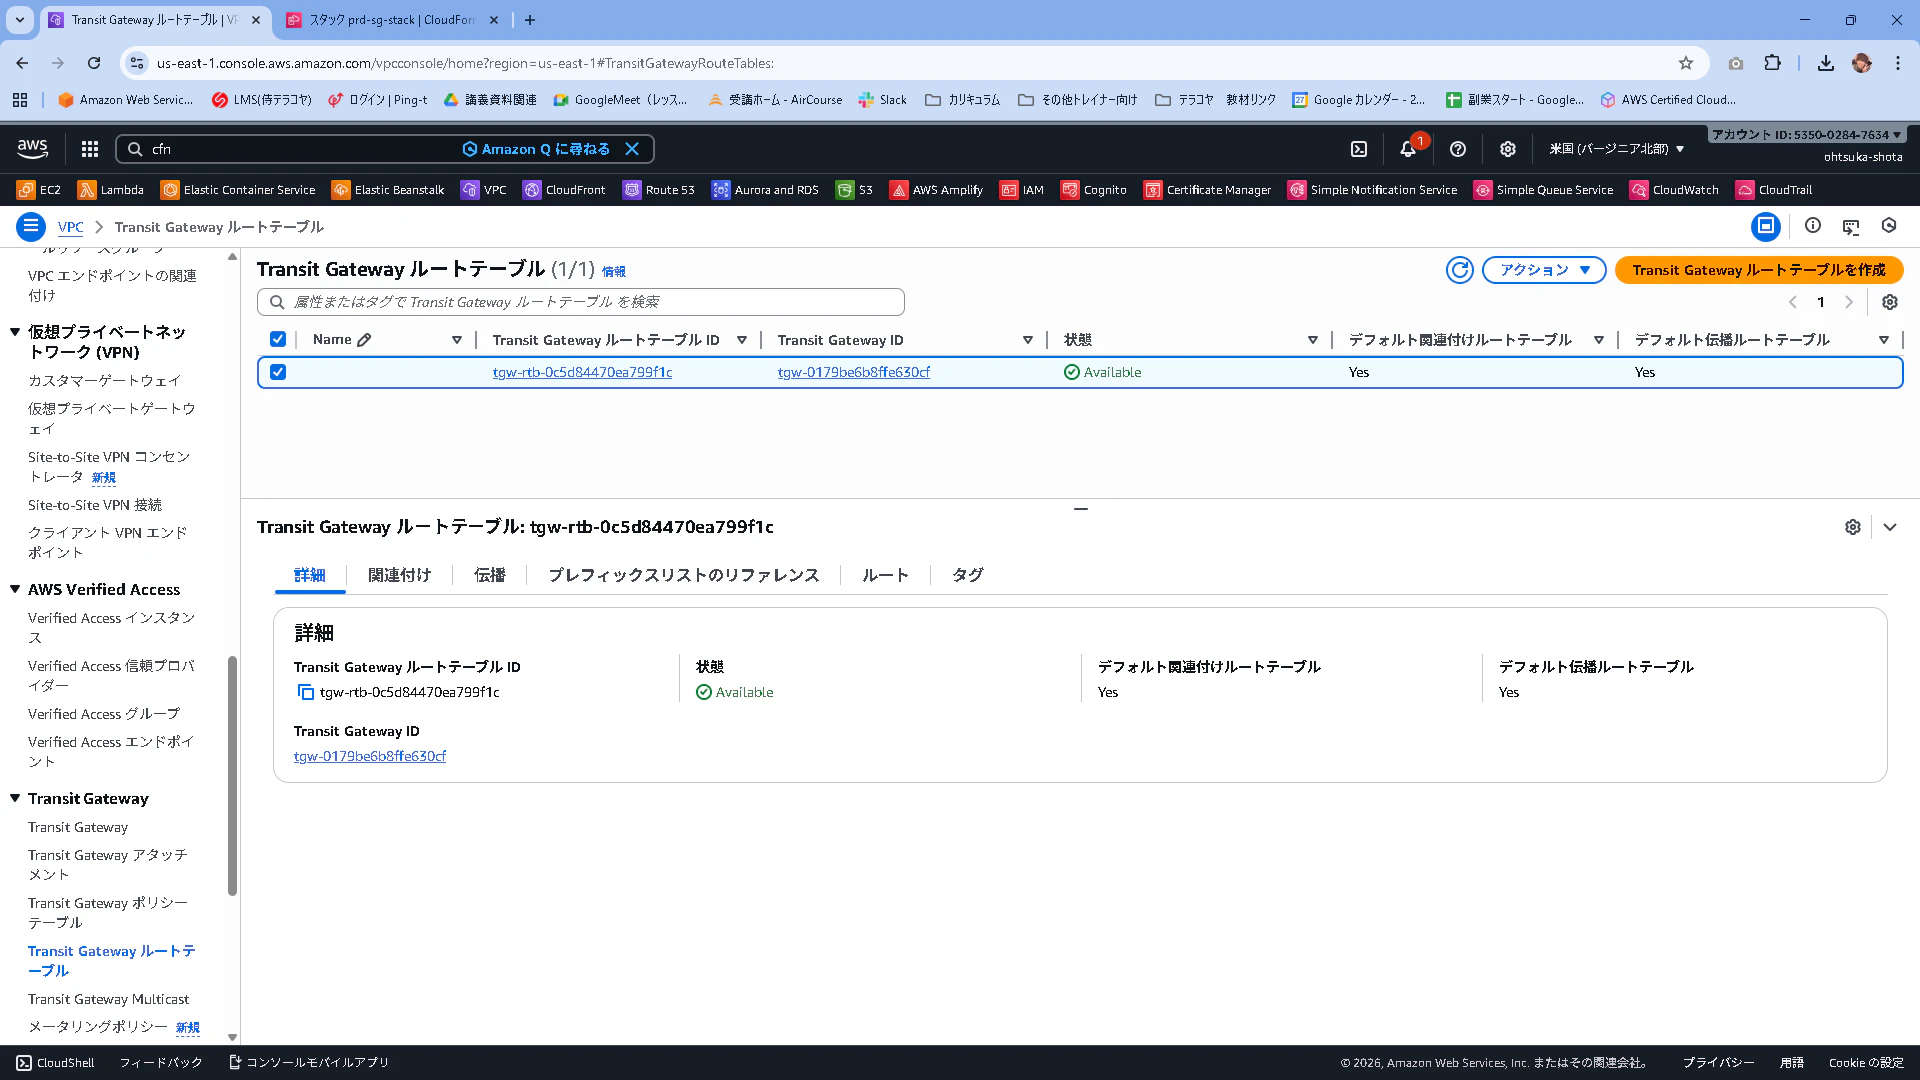Switch to the ルート tab

point(886,575)
